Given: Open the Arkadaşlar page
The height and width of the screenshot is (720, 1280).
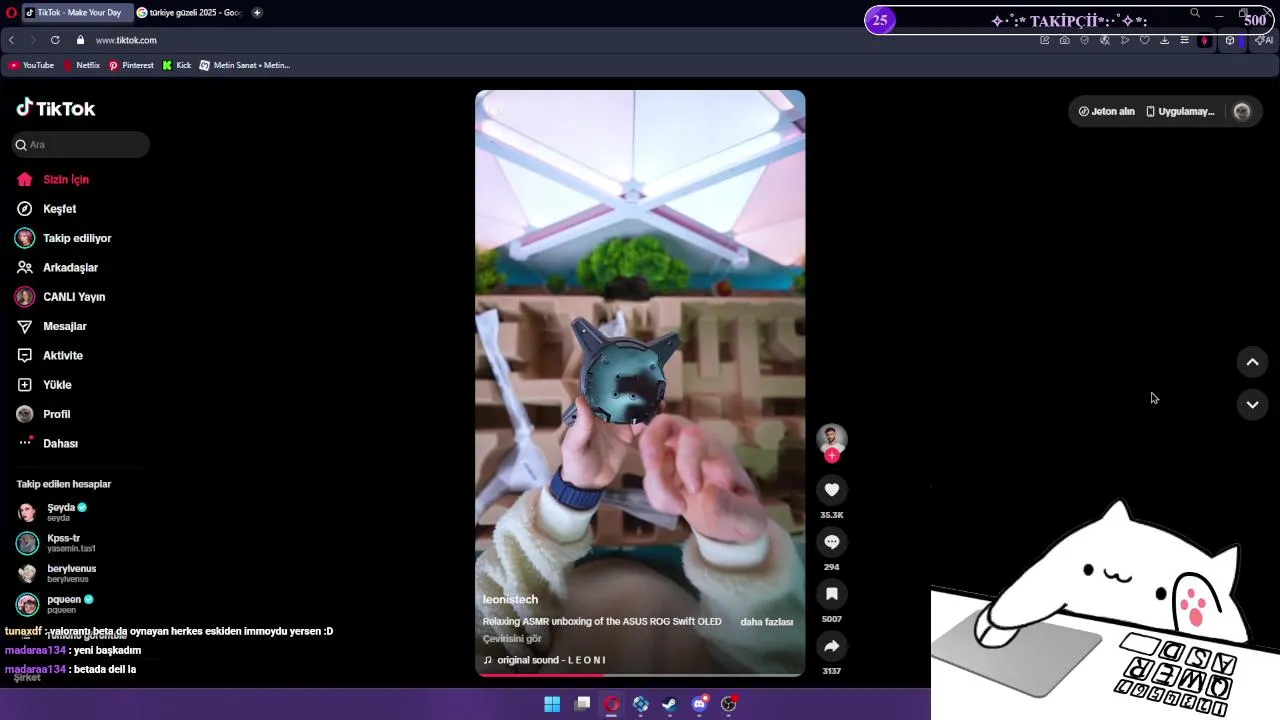Looking at the screenshot, I should [x=57, y=268].
